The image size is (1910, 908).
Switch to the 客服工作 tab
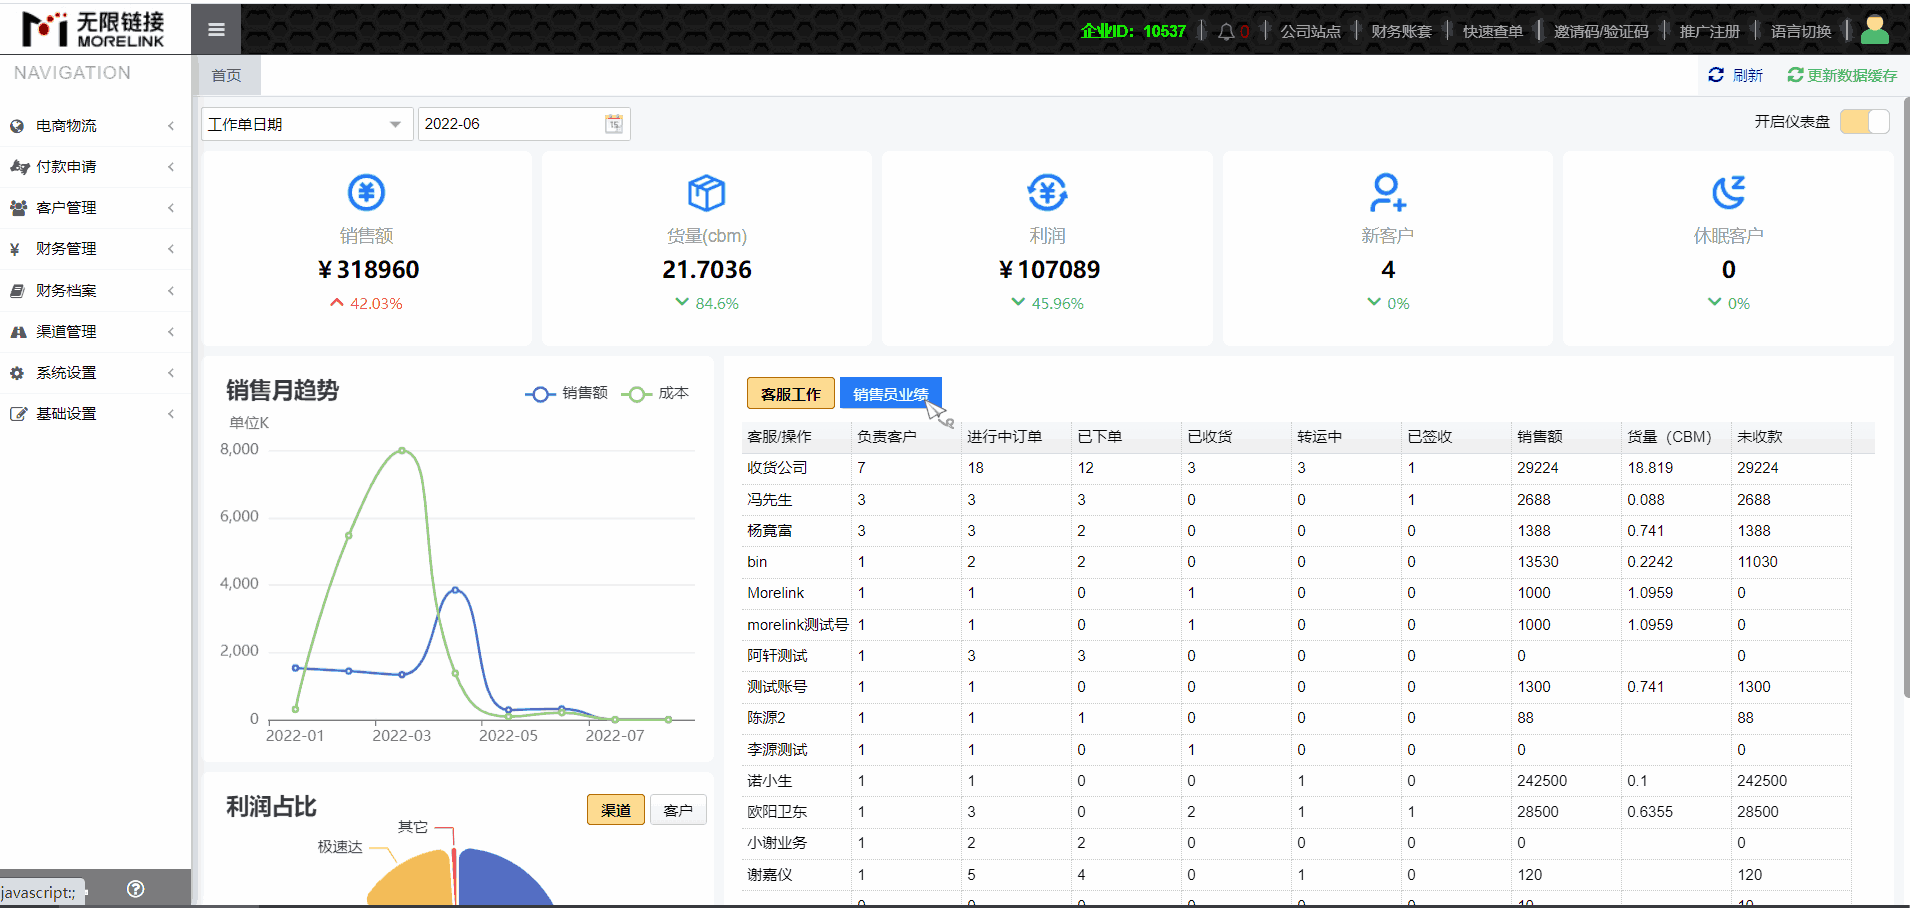click(x=790, y=394)
